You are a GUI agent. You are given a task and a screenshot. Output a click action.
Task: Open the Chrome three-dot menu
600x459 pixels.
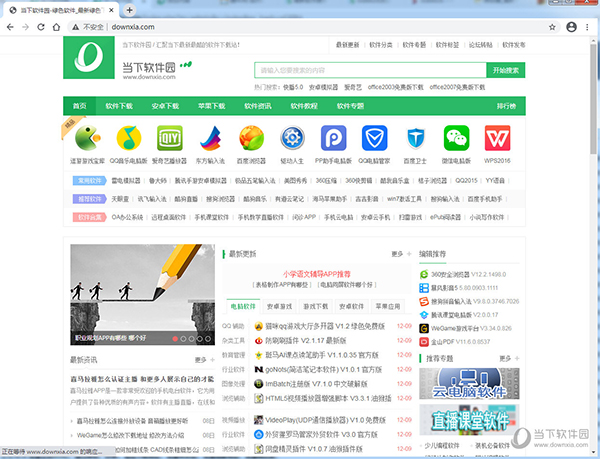pyautogui.click(x=582, y=27)
